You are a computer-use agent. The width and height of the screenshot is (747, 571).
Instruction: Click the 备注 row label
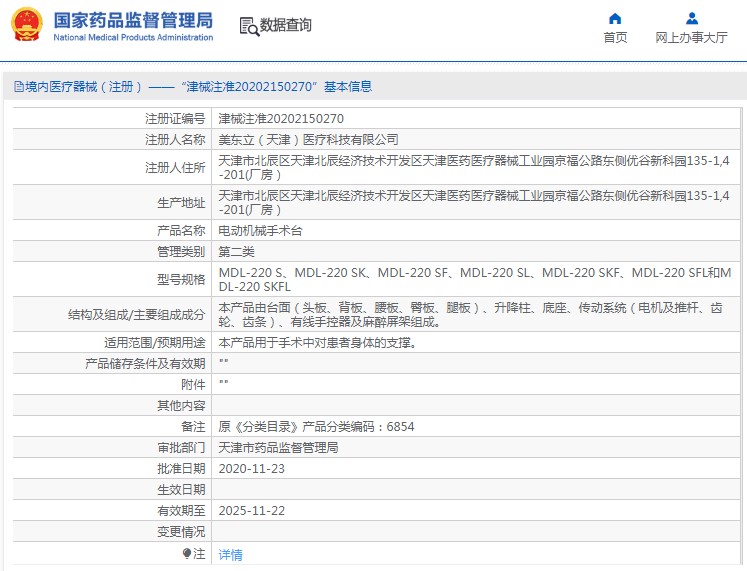(193, 426)
